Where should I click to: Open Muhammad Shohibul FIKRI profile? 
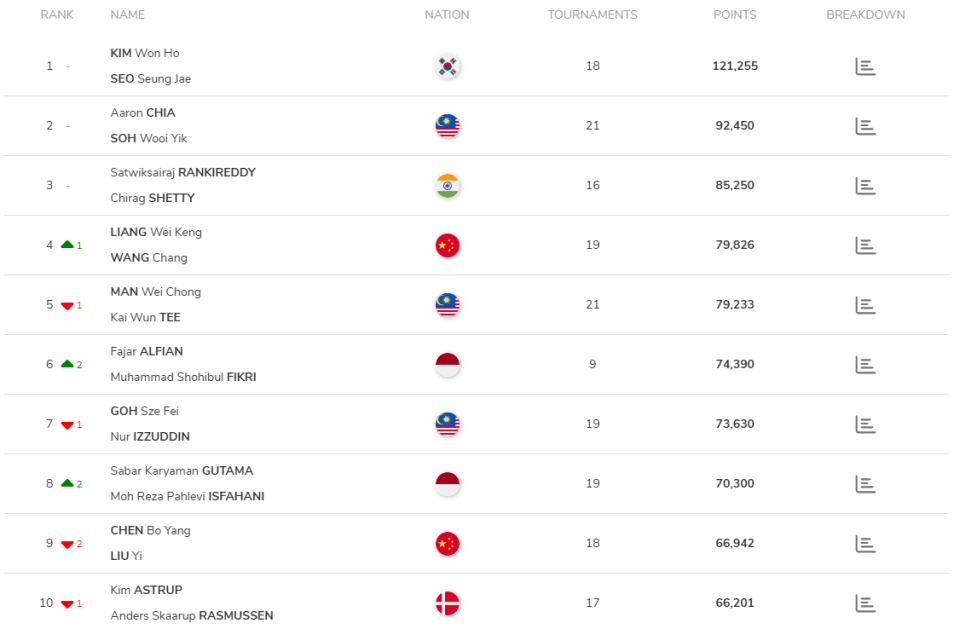click(x=183, y=377)
